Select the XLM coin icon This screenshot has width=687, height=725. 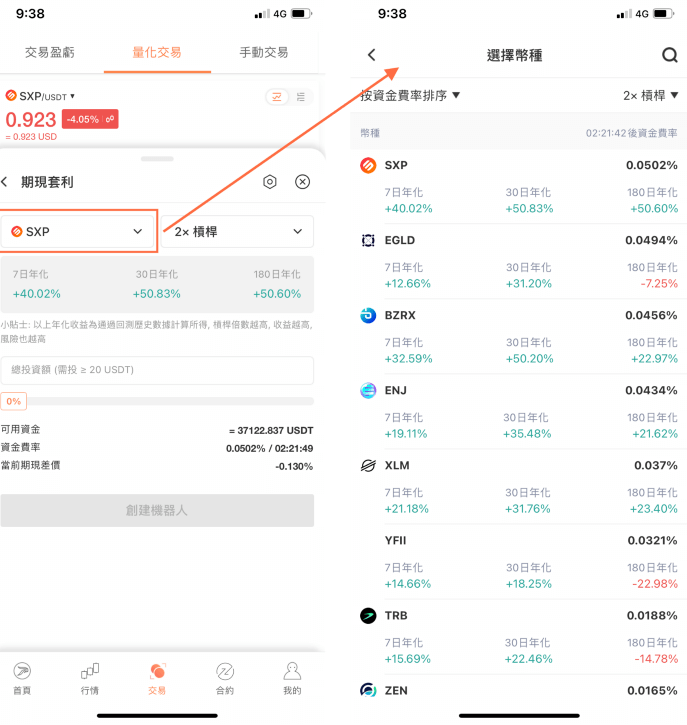[x=368, y=465]
